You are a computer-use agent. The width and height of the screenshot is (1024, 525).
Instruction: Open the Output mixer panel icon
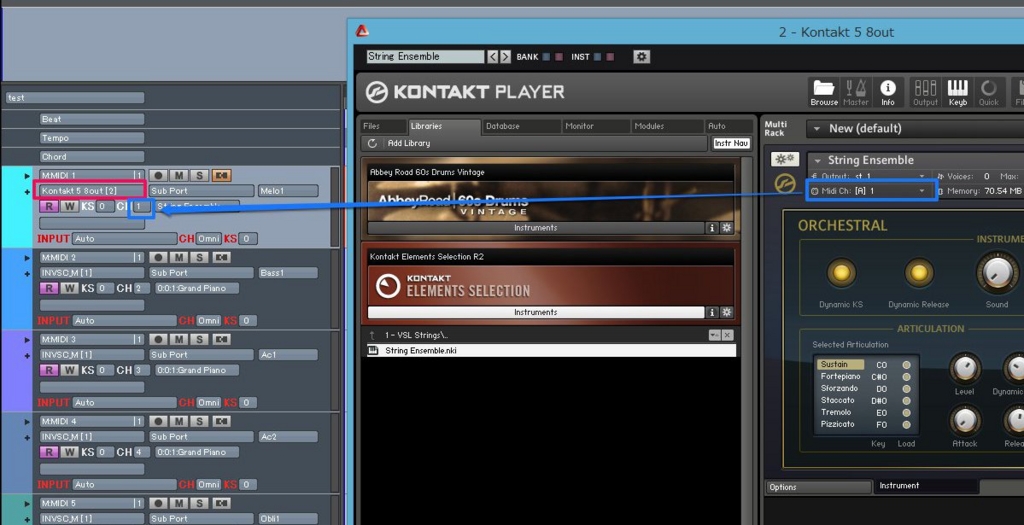pyautogui.click(x=925, y=90)
